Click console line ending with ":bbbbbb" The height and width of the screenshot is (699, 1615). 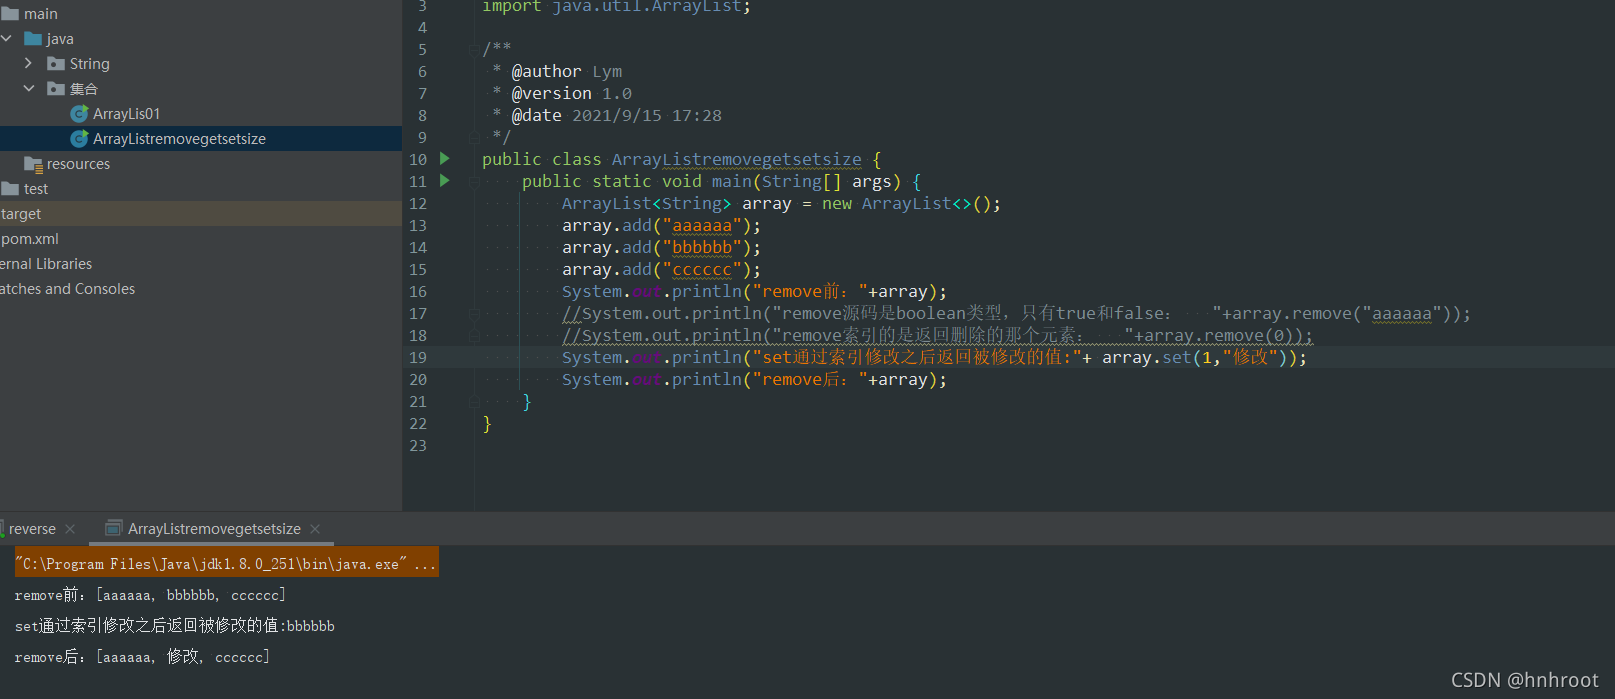pyautogui.click(x=175, y=626)
